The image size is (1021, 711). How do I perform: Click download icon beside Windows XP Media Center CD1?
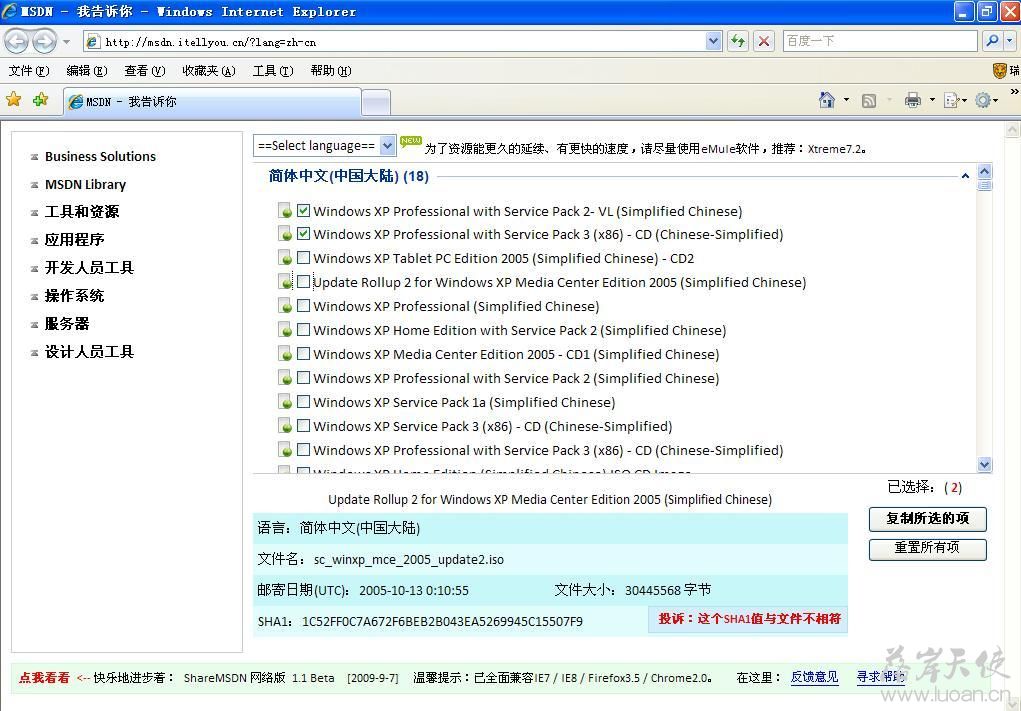(285, 354)
